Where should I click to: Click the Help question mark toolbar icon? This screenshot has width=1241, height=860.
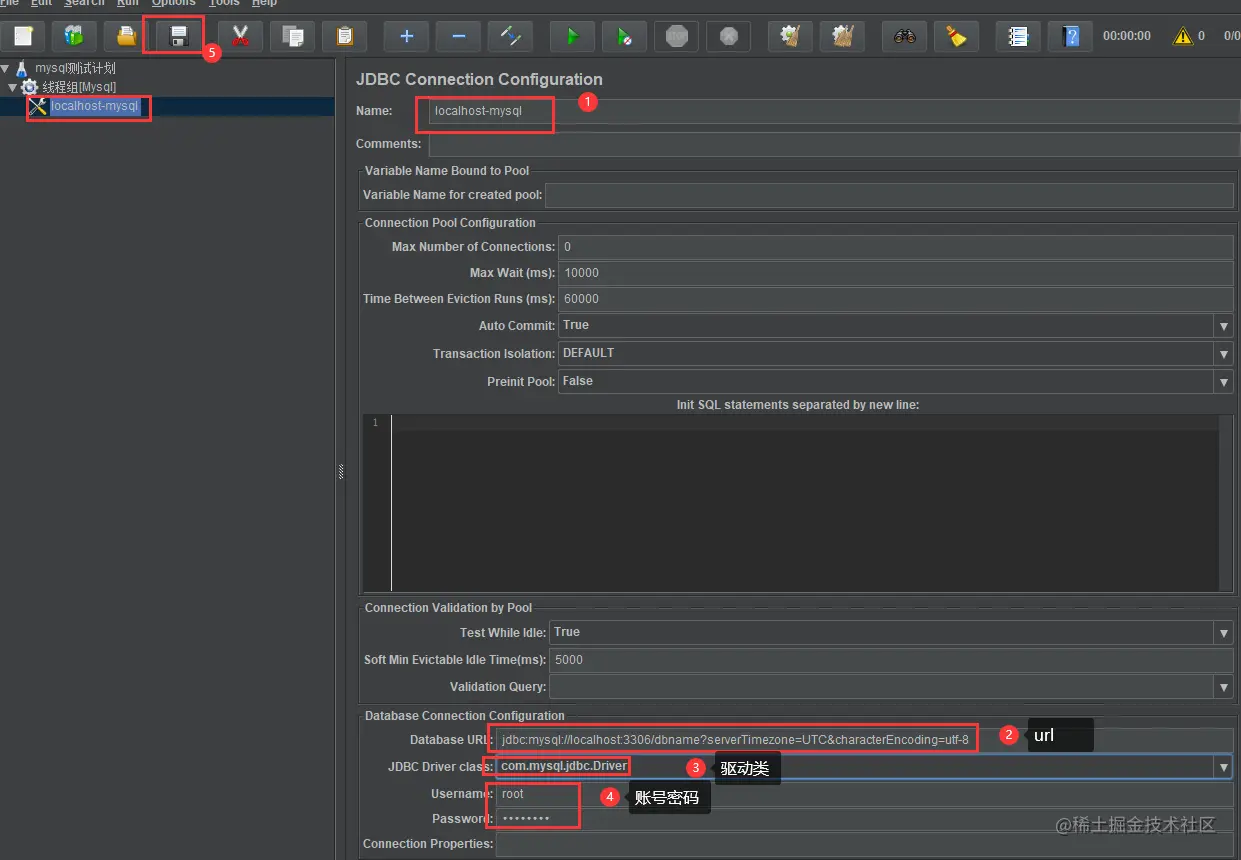click(x=1070, y=37)
